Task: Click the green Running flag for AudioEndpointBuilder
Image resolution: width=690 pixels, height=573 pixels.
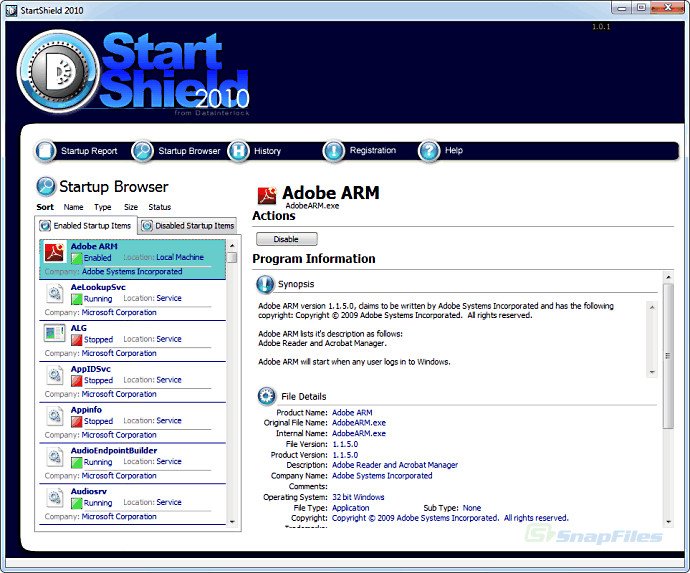Action: pos(77,463)
